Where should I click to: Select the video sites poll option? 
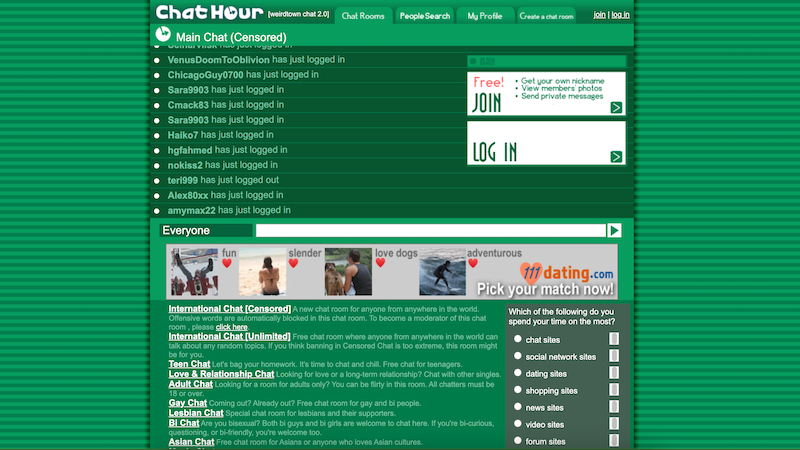coord(518,423)
